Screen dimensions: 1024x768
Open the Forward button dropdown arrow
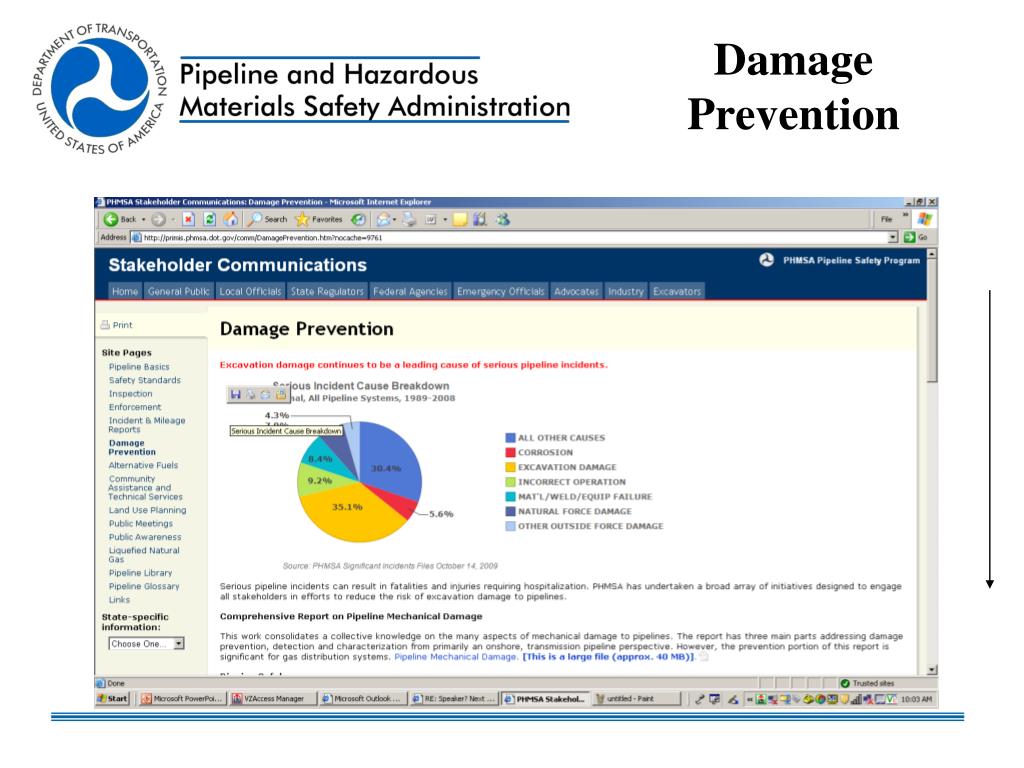[173, 219]
